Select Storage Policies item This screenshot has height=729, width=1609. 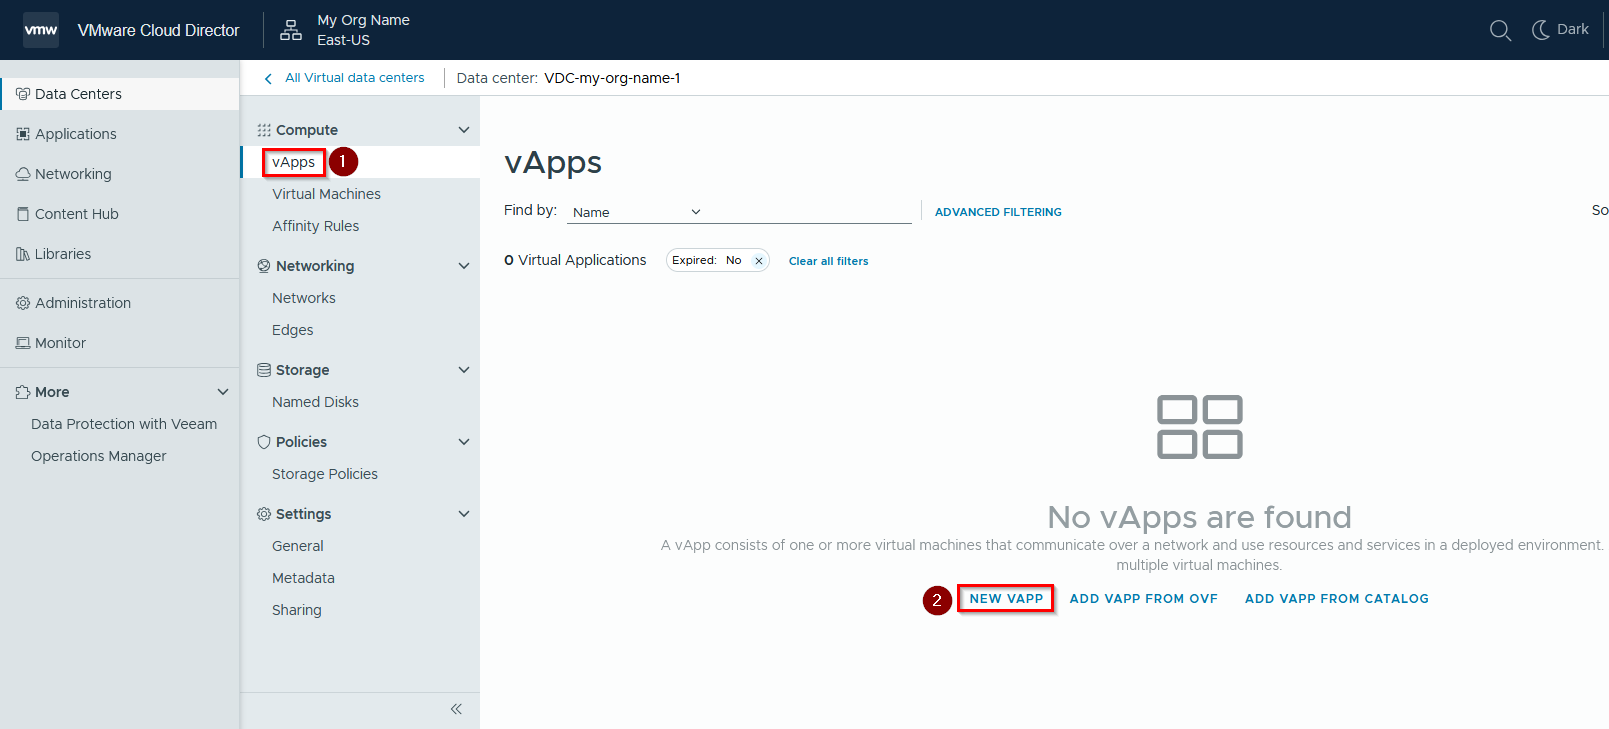pos(325,474)
